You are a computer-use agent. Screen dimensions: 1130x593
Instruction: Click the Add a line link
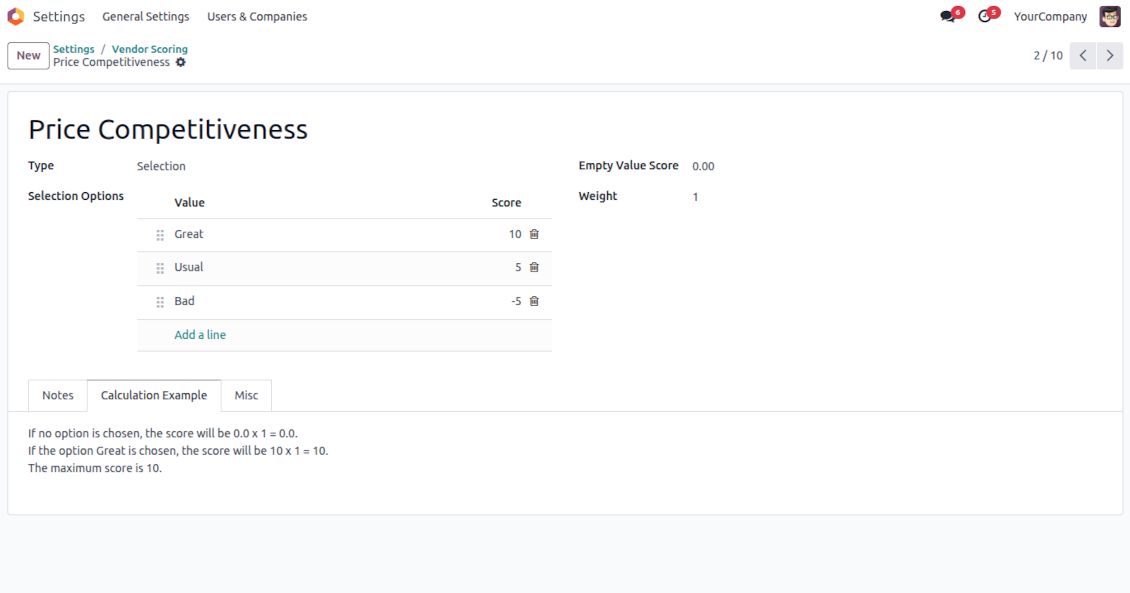pos(200,335)
